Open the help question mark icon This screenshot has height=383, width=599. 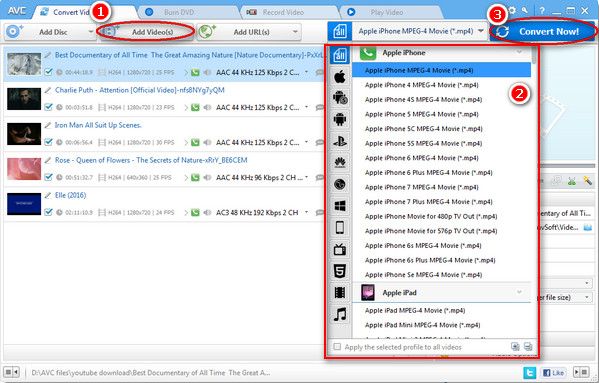542,11
